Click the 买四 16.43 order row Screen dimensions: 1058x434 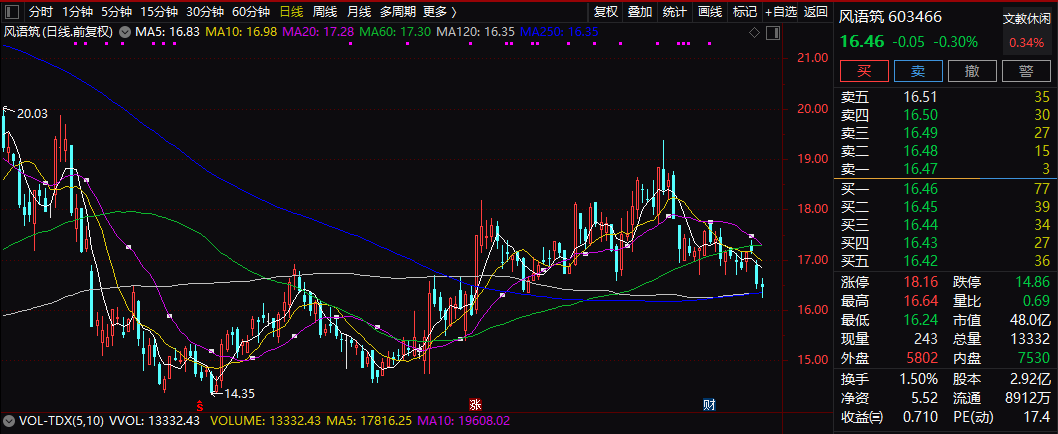pyautogui.click(x=945, y=243)
